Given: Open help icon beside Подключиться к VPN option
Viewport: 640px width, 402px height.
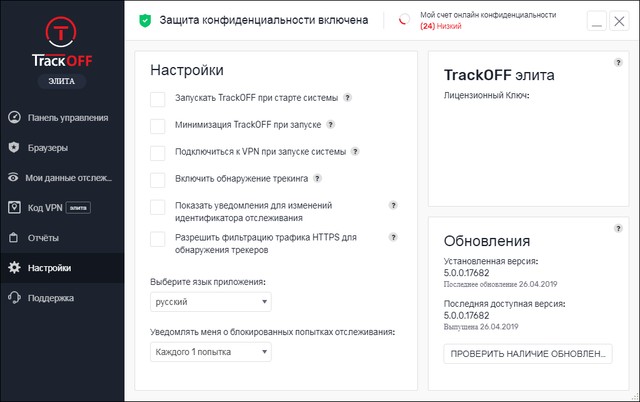Looking at the screenshot, I should 355,152.
